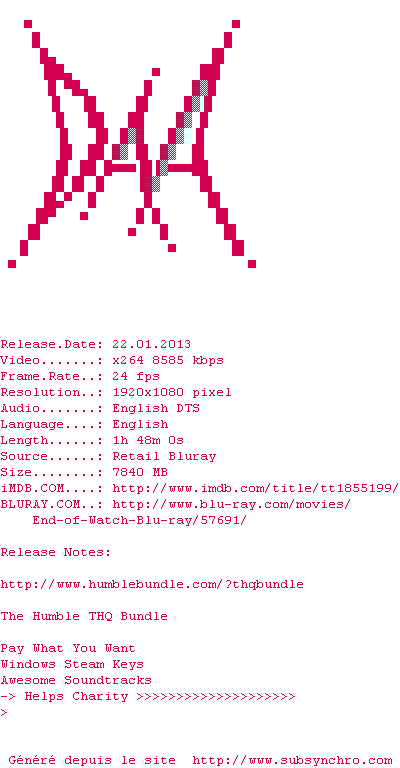Select the Length 1h 48m 0s text
Viewport: 400px width, 768px height.
[92, 440]
